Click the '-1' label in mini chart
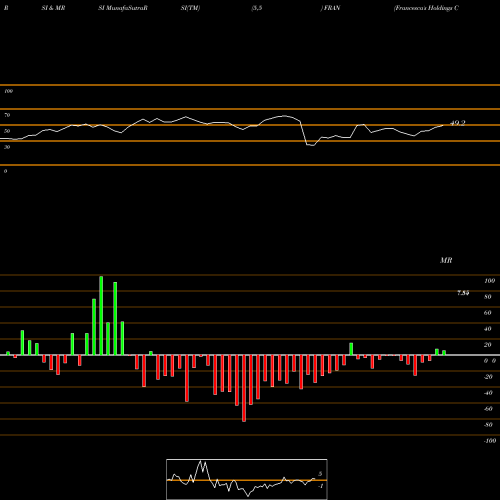Viewport: 500px width, 500px height. 321,486
